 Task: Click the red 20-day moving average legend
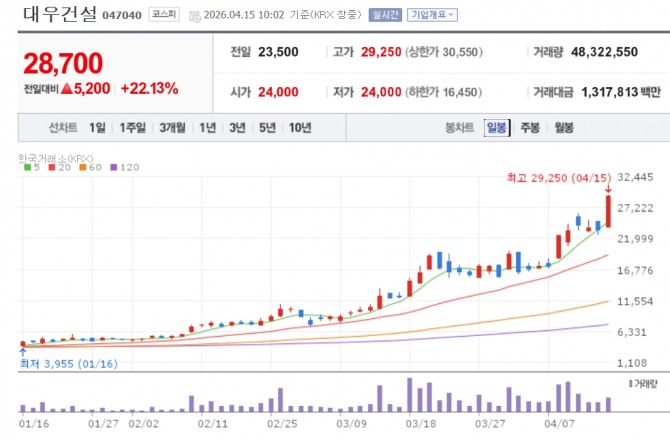[59, 167]
